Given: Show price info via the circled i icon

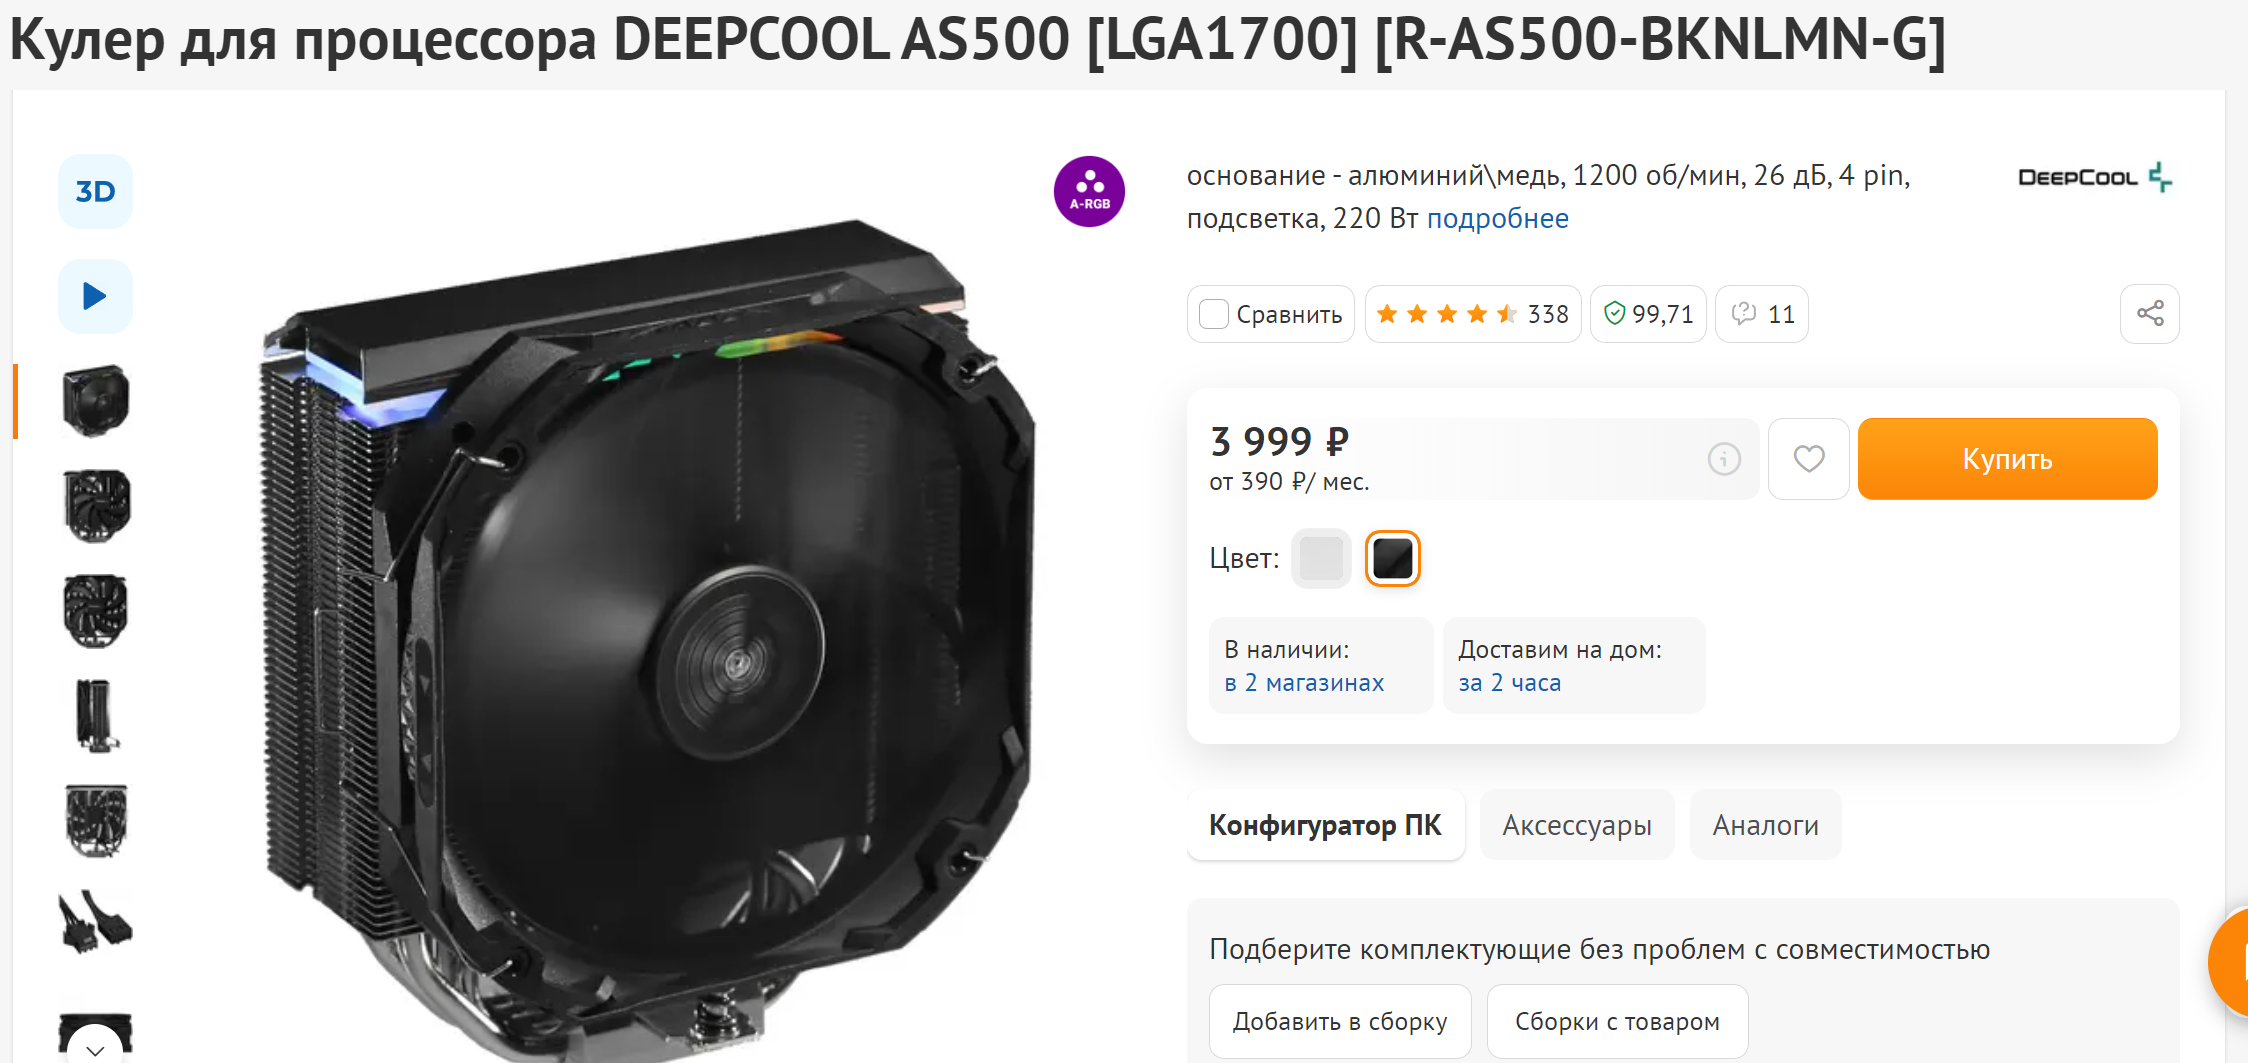Looking at the screenshot, I should pos(1724,459).
